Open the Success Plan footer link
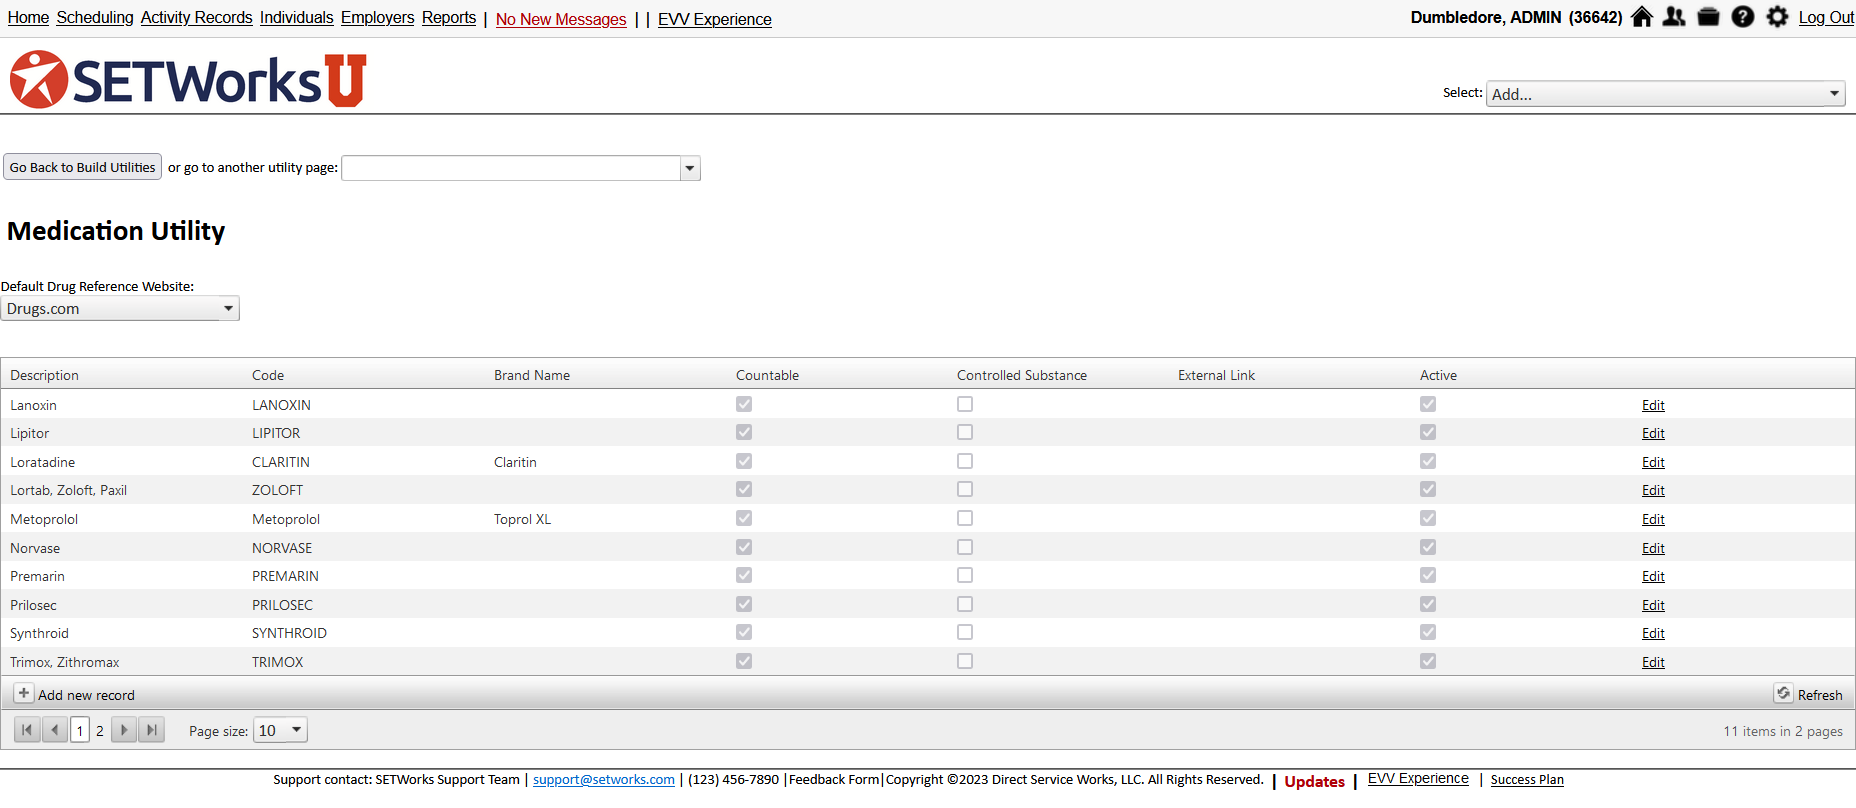 (1527, 780)
